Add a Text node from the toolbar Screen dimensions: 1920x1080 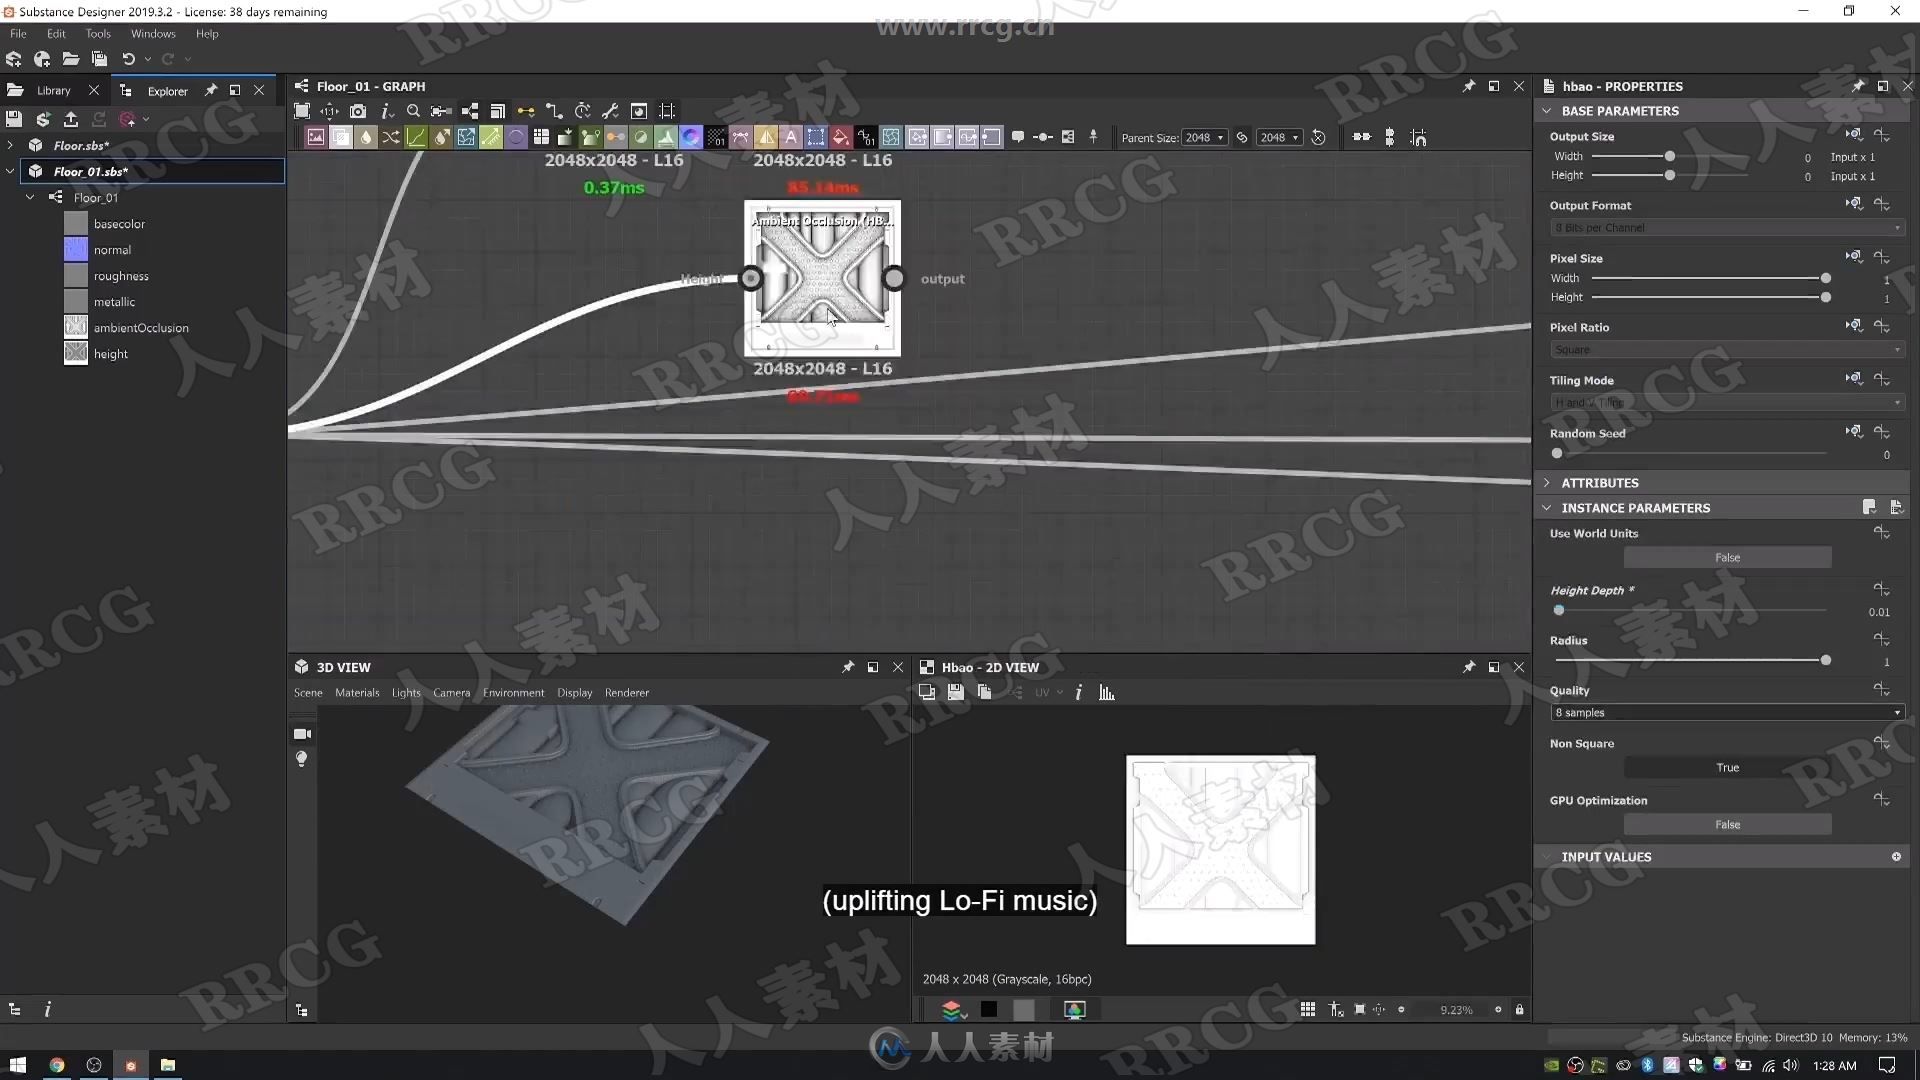(791, 138)
